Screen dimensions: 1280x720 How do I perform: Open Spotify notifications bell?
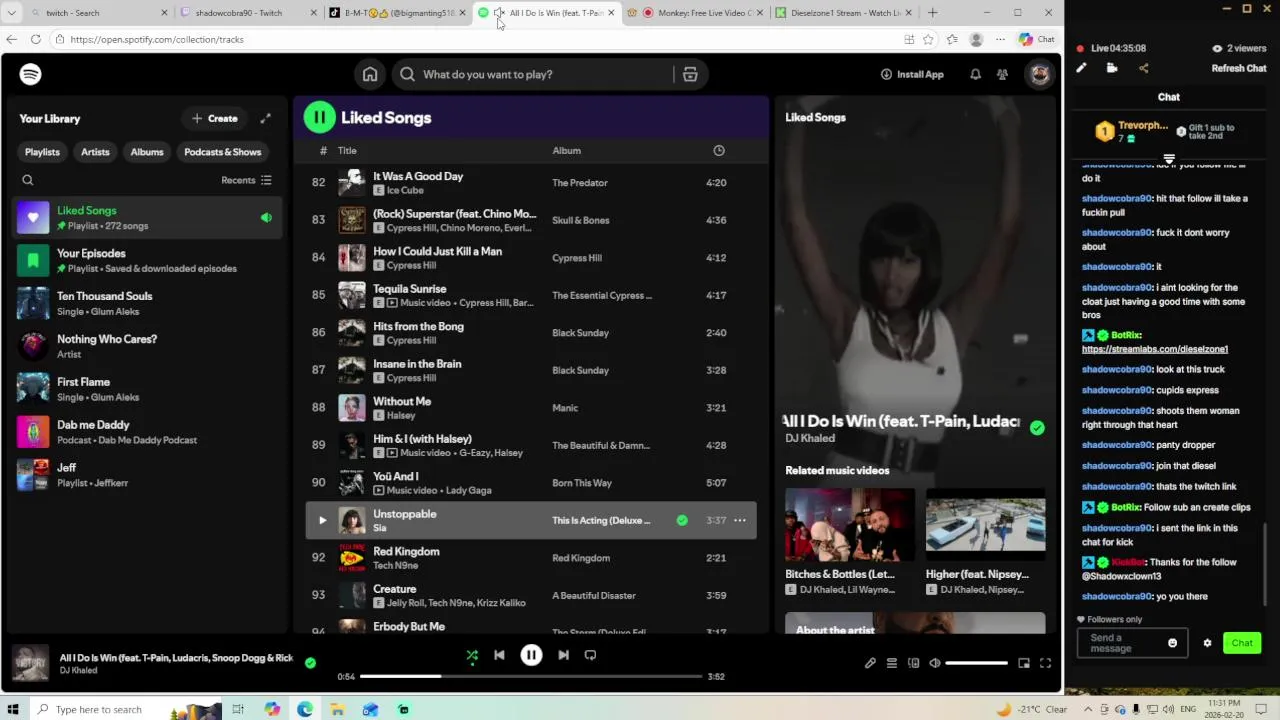(x=975, y=74)
